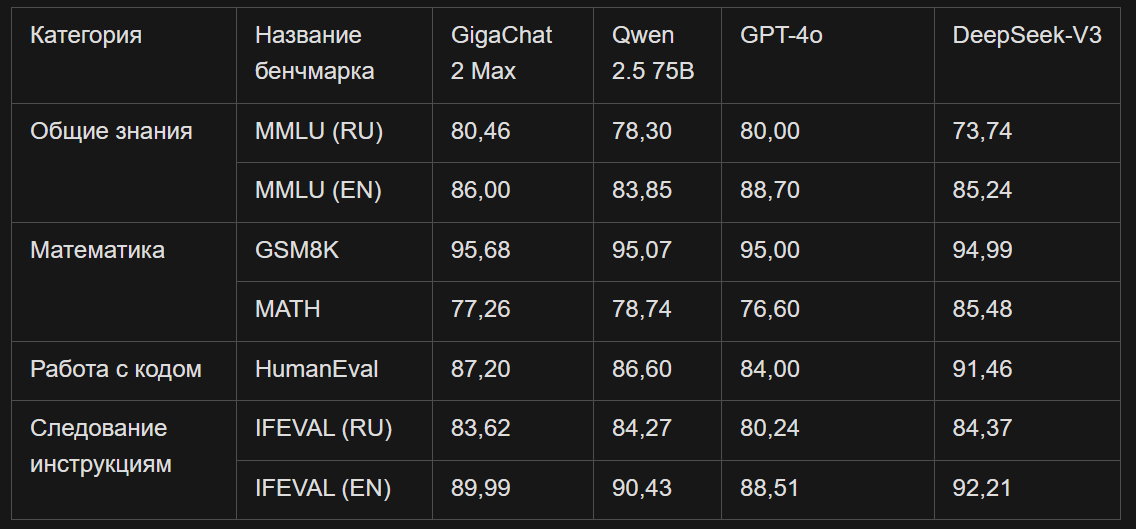Click the IFEVAL (EN) row label
The height and width of the screenshot is (529, 1136).
334,489
